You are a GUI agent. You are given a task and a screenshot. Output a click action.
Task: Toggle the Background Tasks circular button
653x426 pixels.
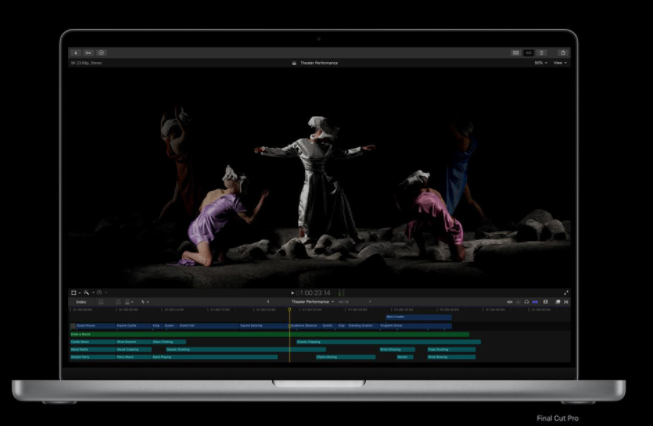[101, 52]
